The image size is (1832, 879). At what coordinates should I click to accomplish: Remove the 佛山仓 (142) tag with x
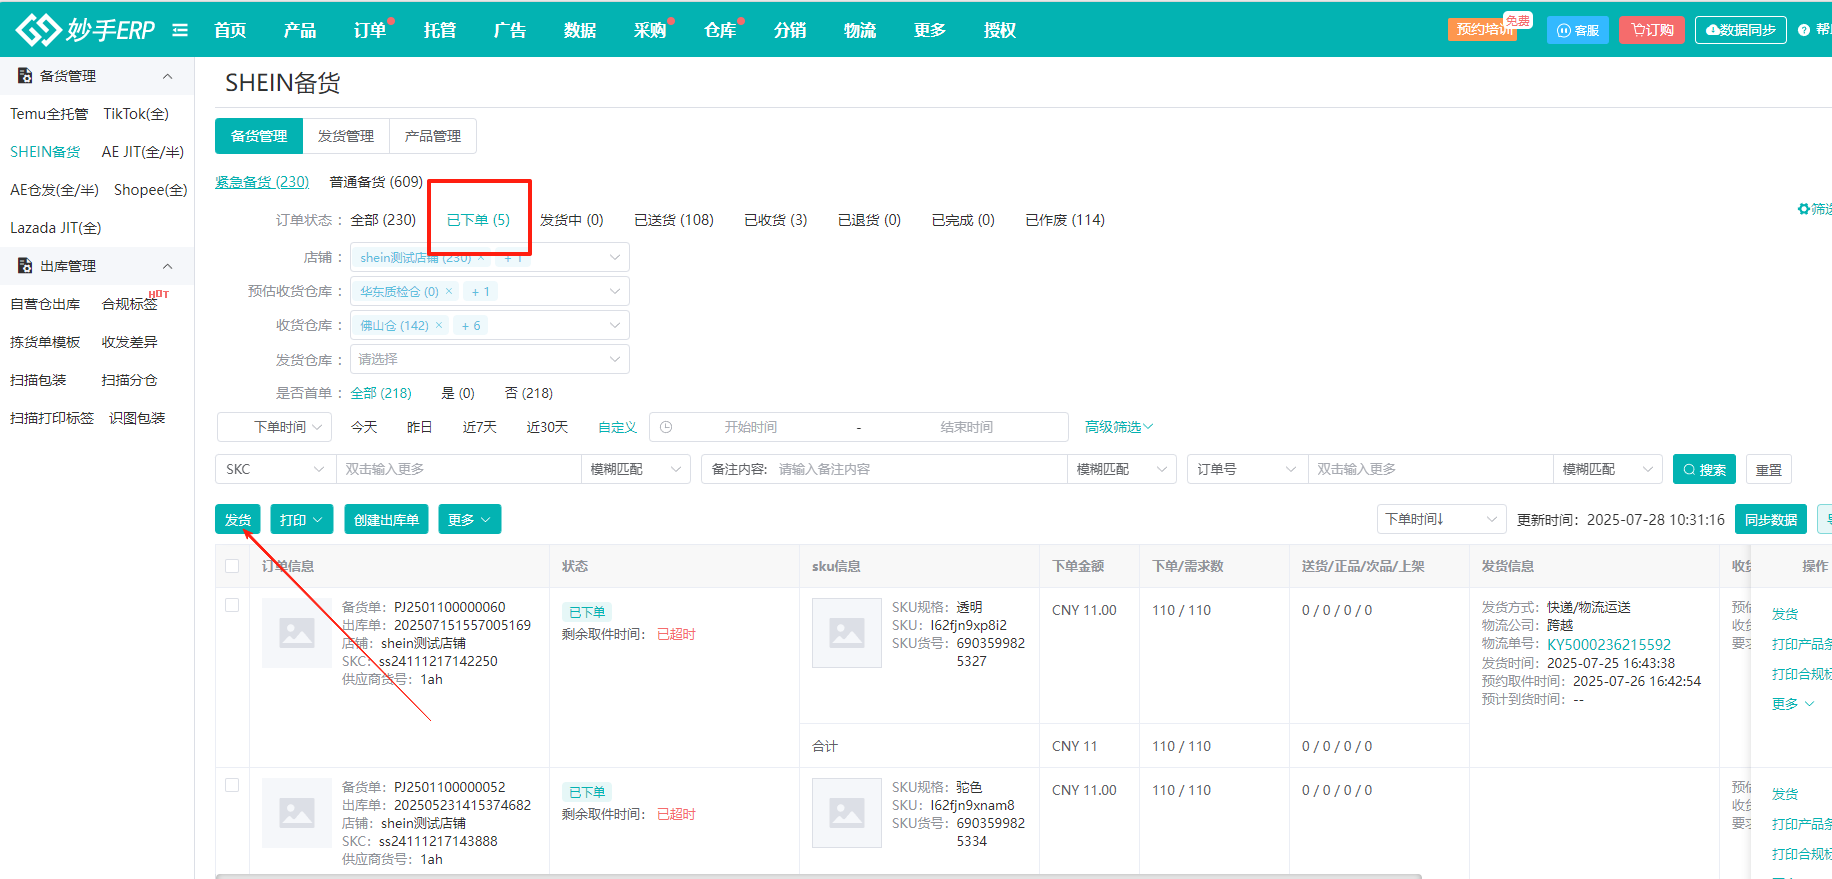tap(439, 325)
